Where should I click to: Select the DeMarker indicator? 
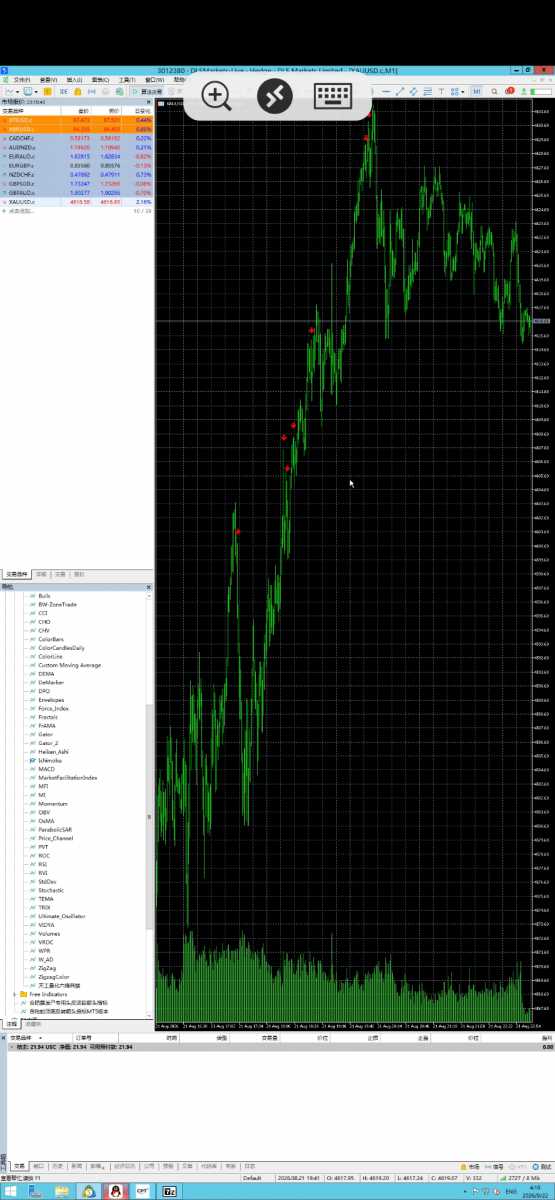[50, 682]
